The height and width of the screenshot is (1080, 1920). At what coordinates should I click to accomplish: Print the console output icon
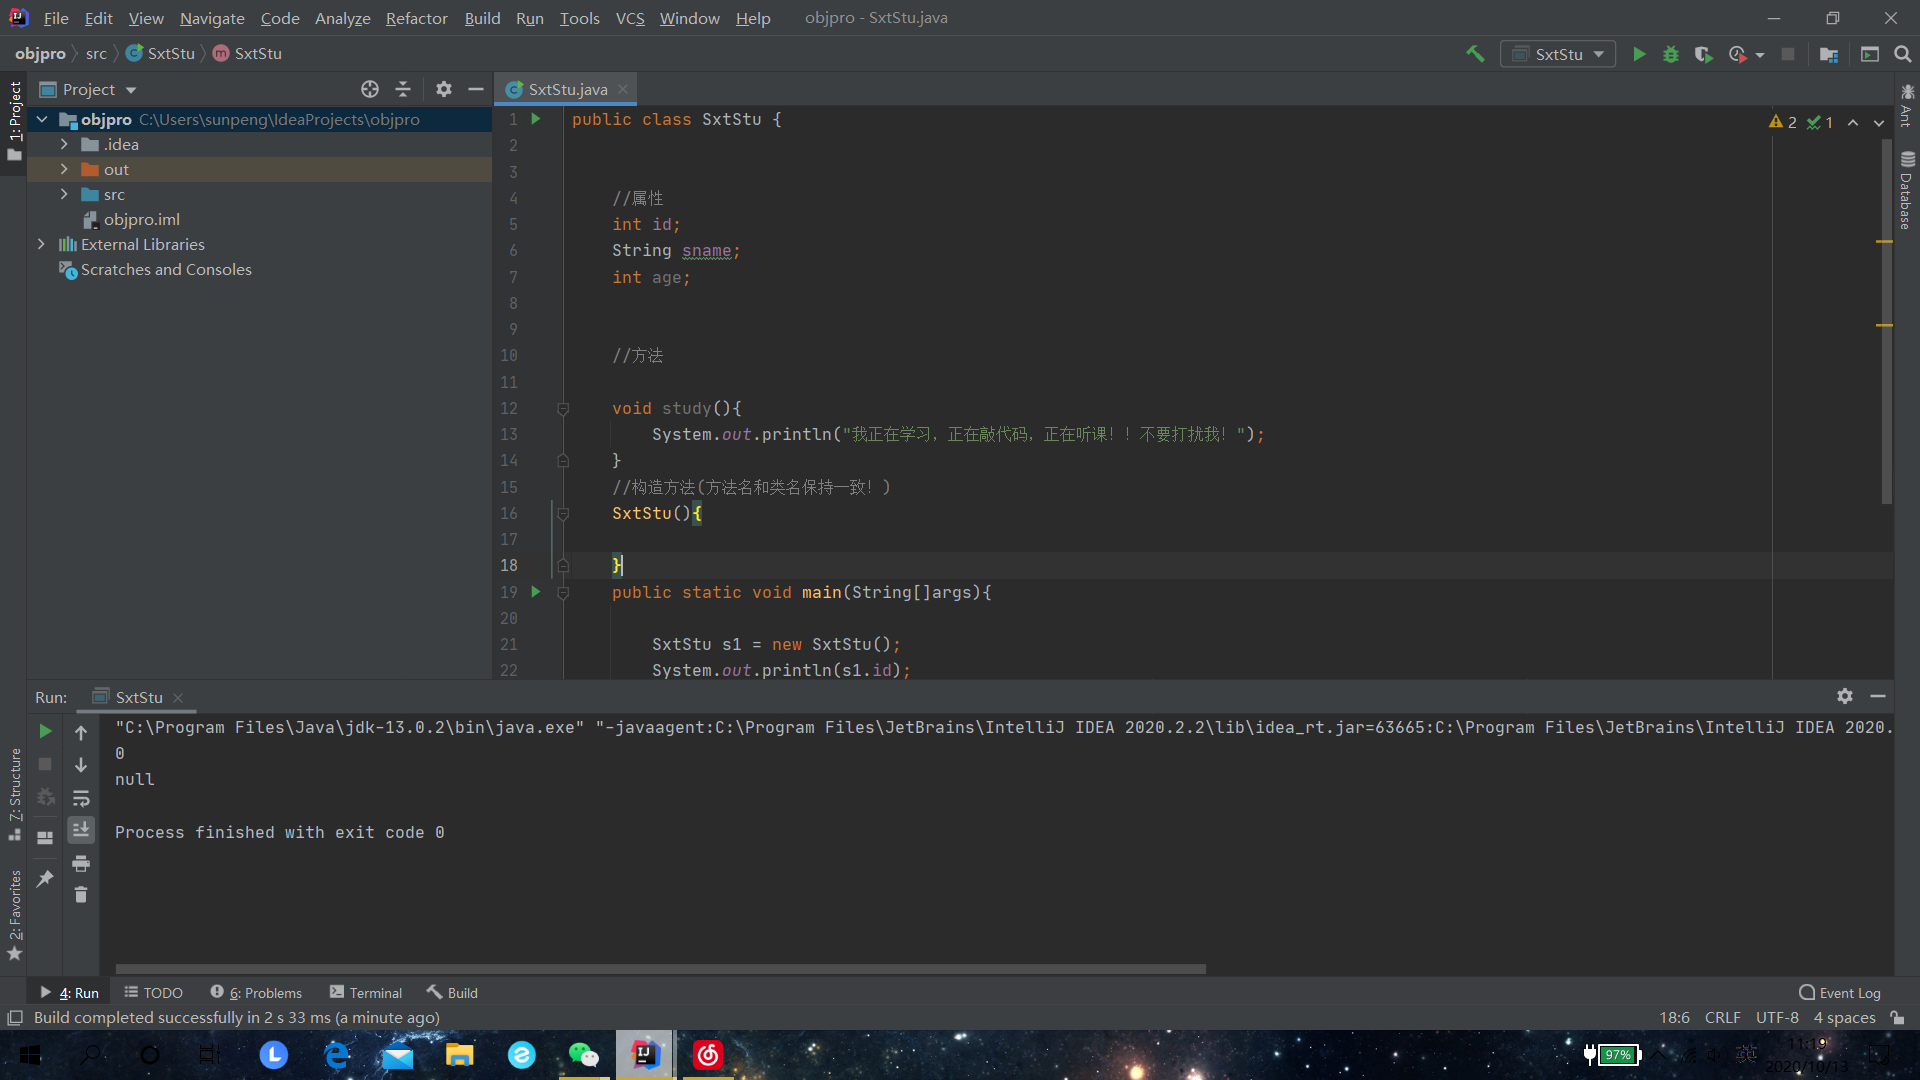[81, 863]
